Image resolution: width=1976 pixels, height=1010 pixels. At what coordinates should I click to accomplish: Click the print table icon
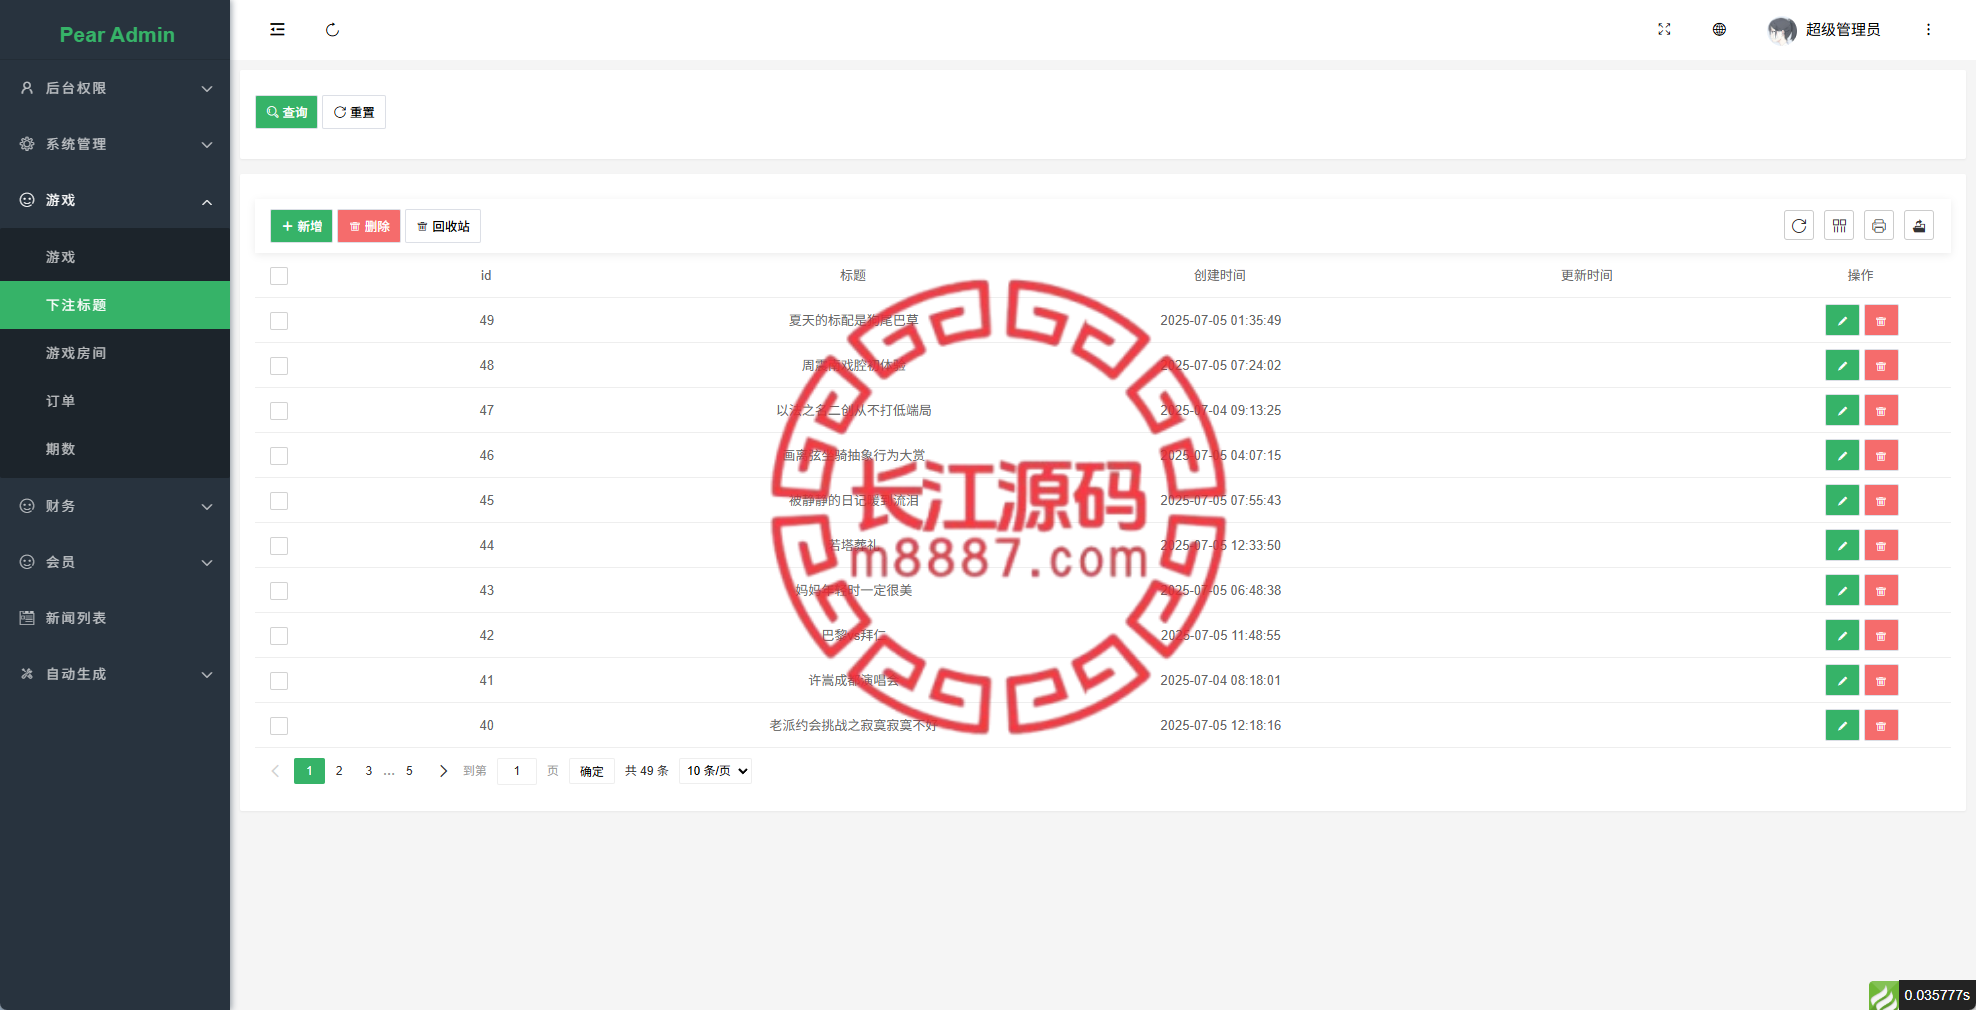[x=1879, y=226]
